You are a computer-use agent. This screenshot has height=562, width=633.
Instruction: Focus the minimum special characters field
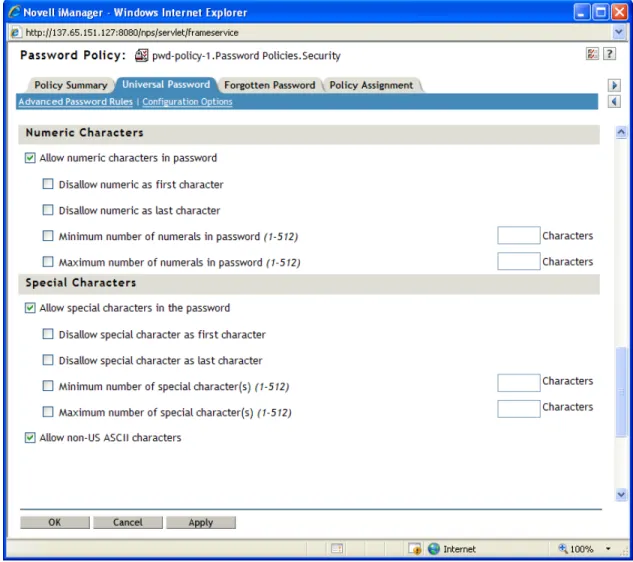pyautogui.click(x=519, y=383)
